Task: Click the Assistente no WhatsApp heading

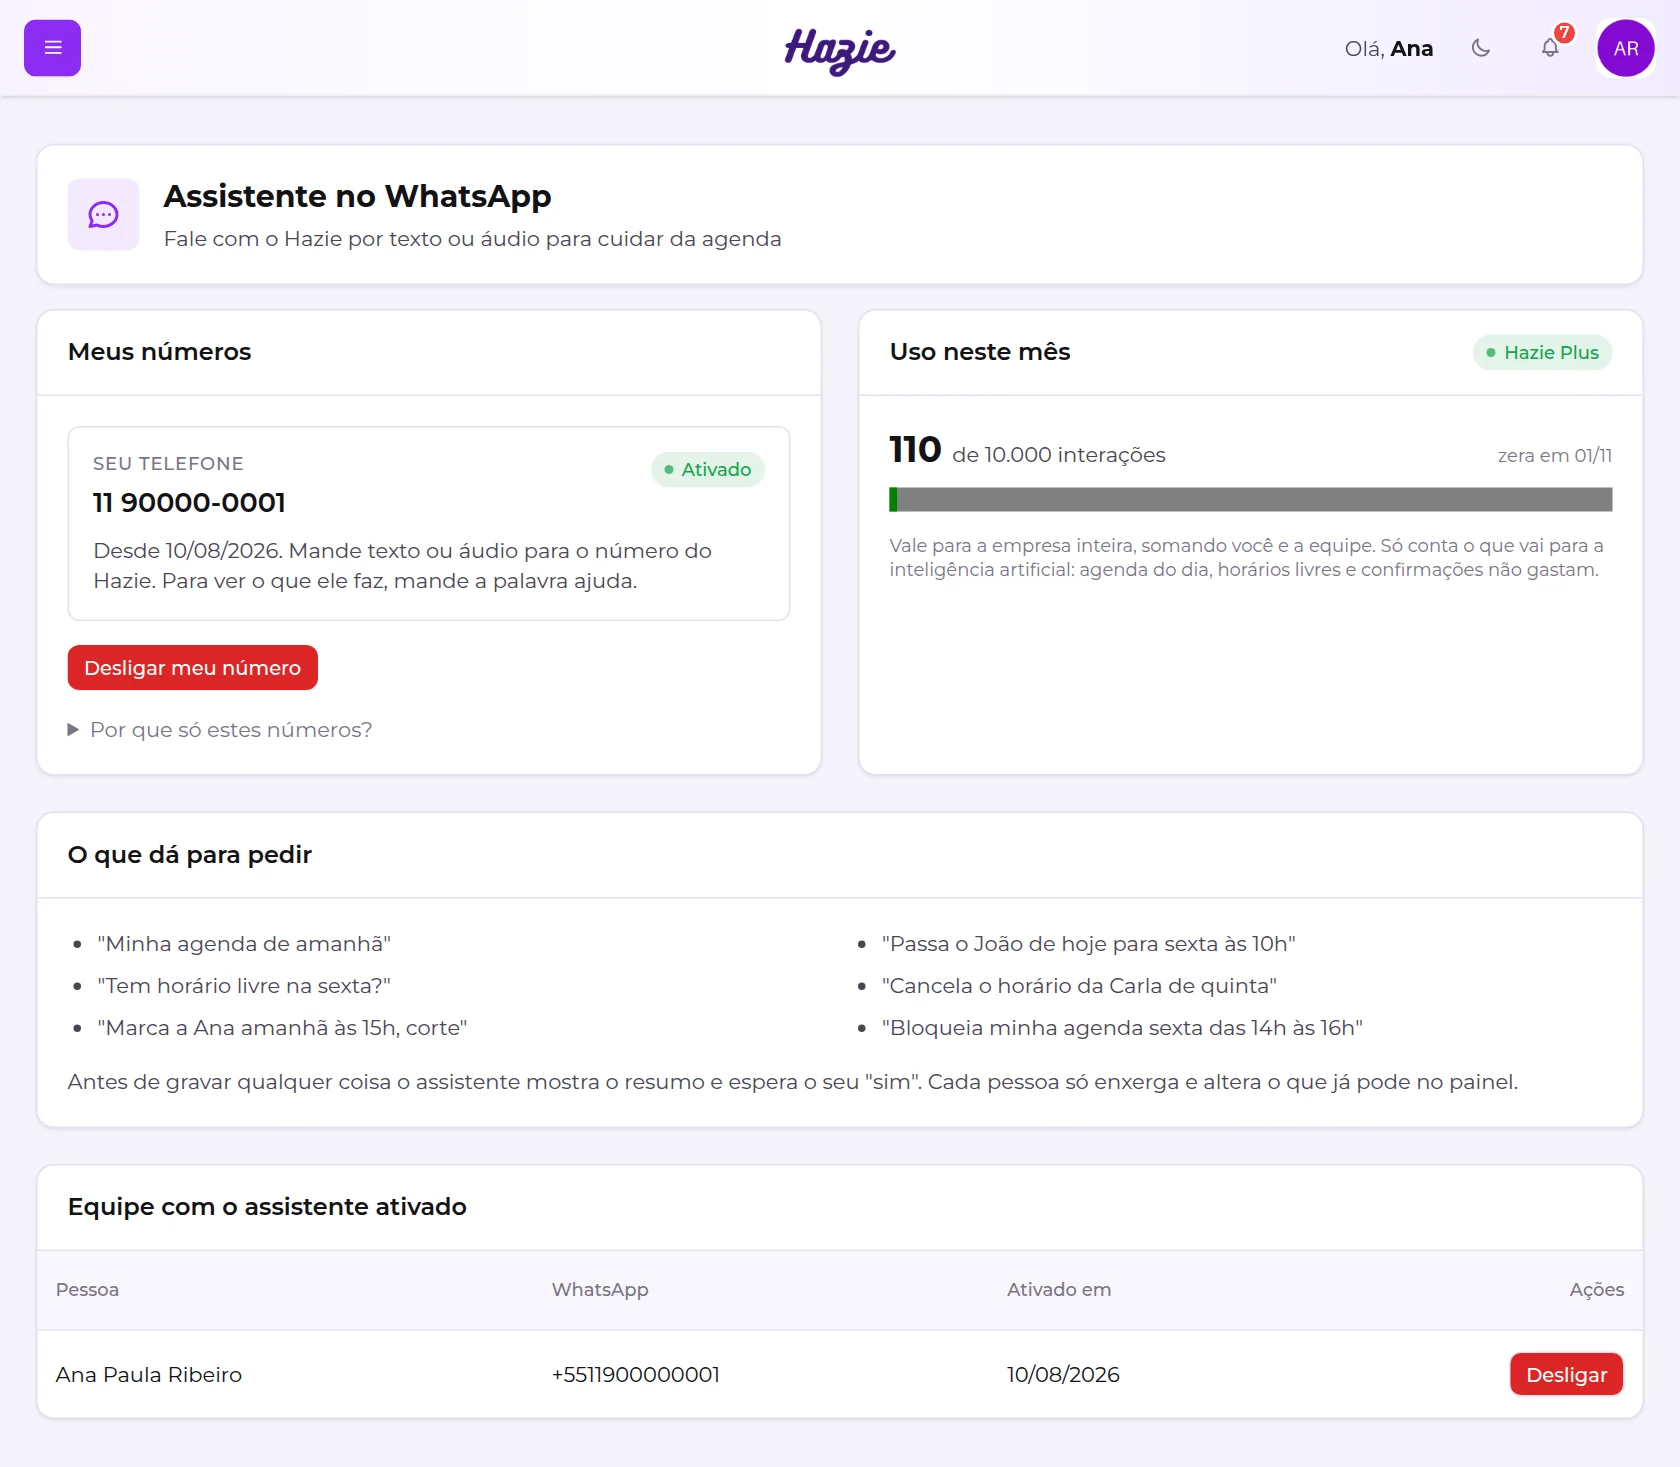Action: tap(357, 196)
